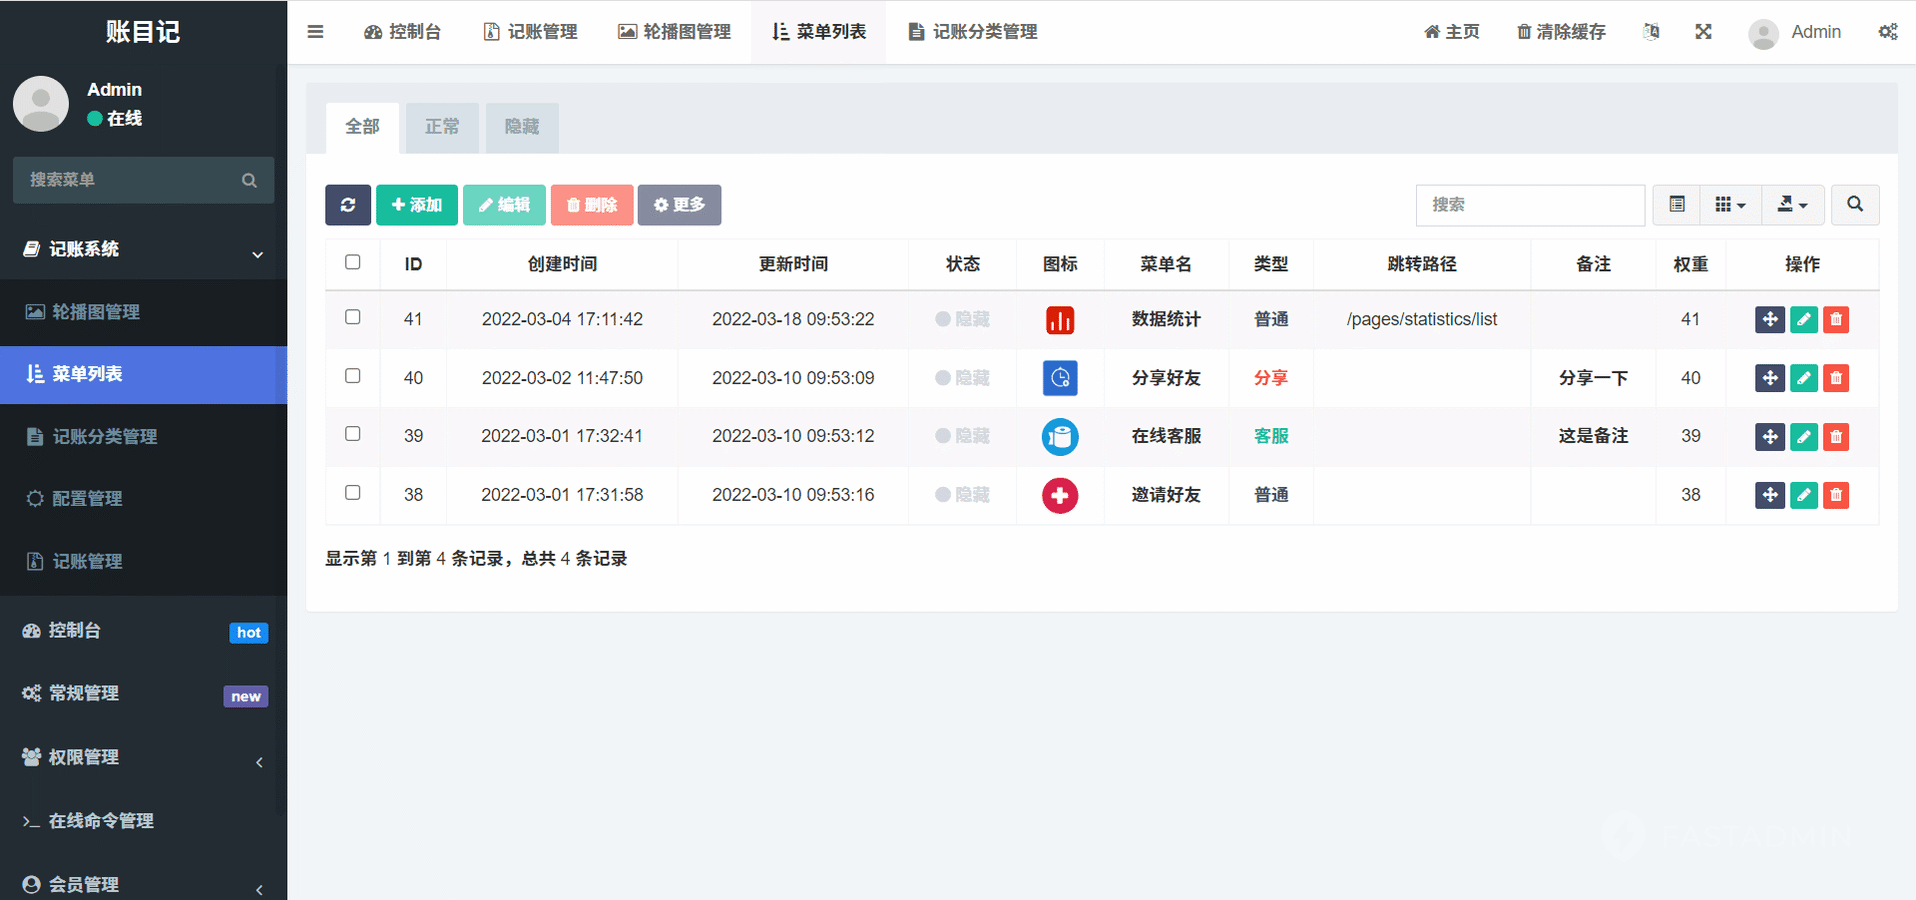Open the columns visibility dropdown
The height and width of the screenshot is (900, 1916).
(1730, 205)
